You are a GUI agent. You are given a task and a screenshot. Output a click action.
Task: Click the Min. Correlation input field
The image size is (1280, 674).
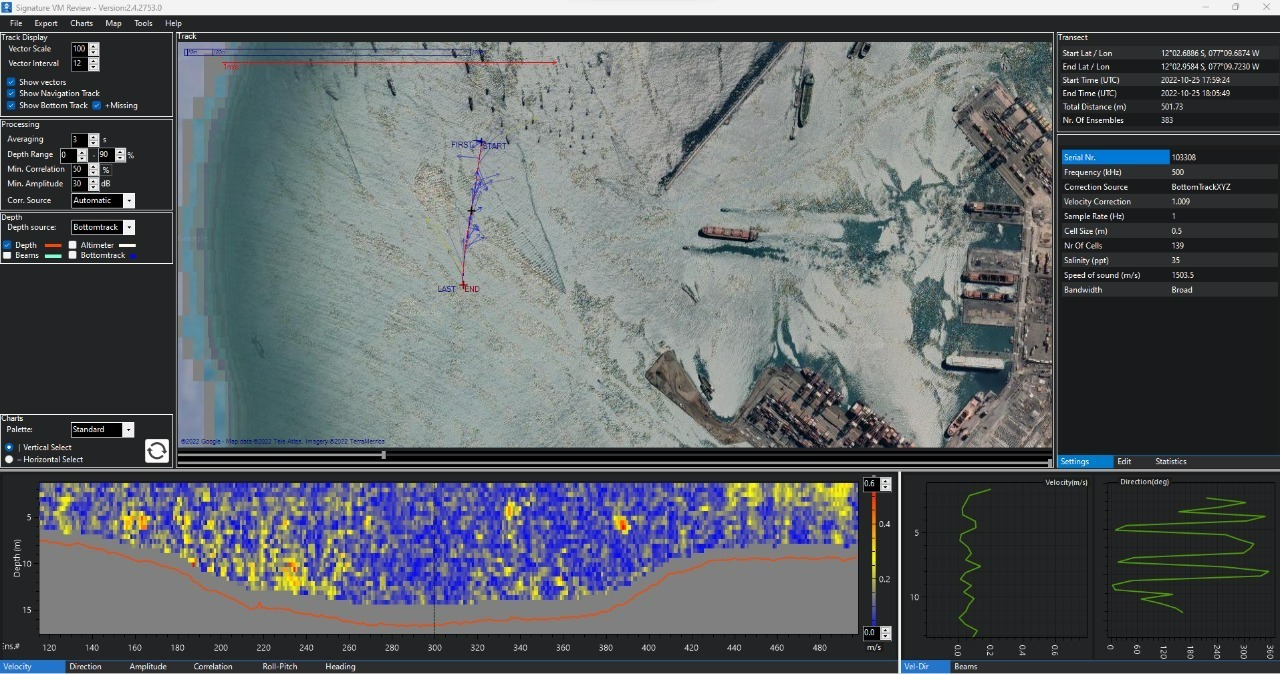[x=78, y=170]
